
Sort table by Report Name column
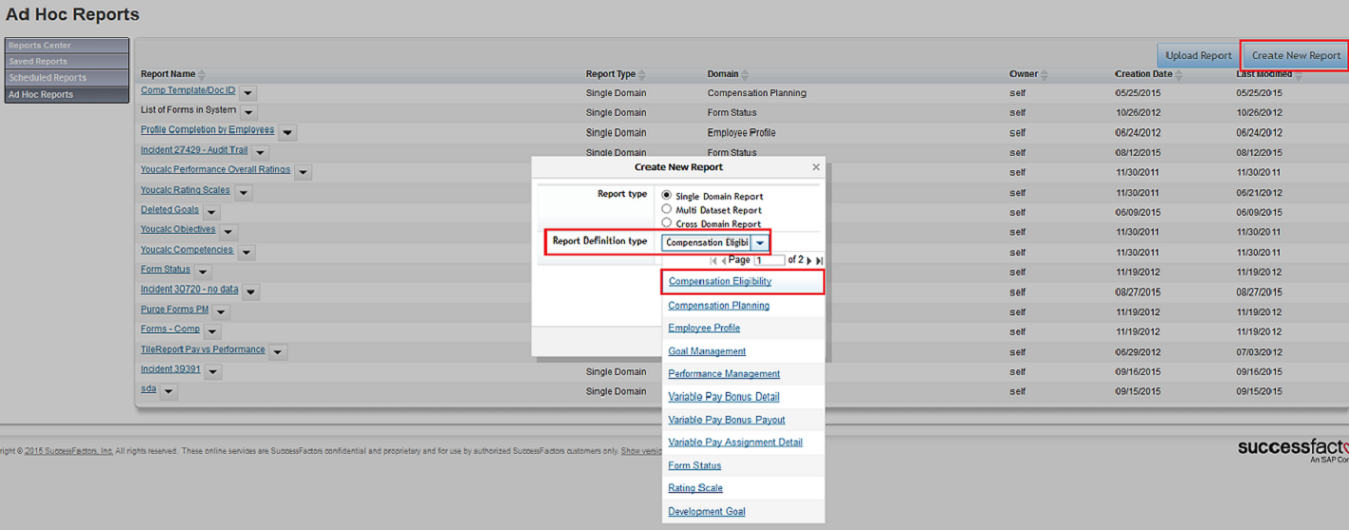click(173, 74)
